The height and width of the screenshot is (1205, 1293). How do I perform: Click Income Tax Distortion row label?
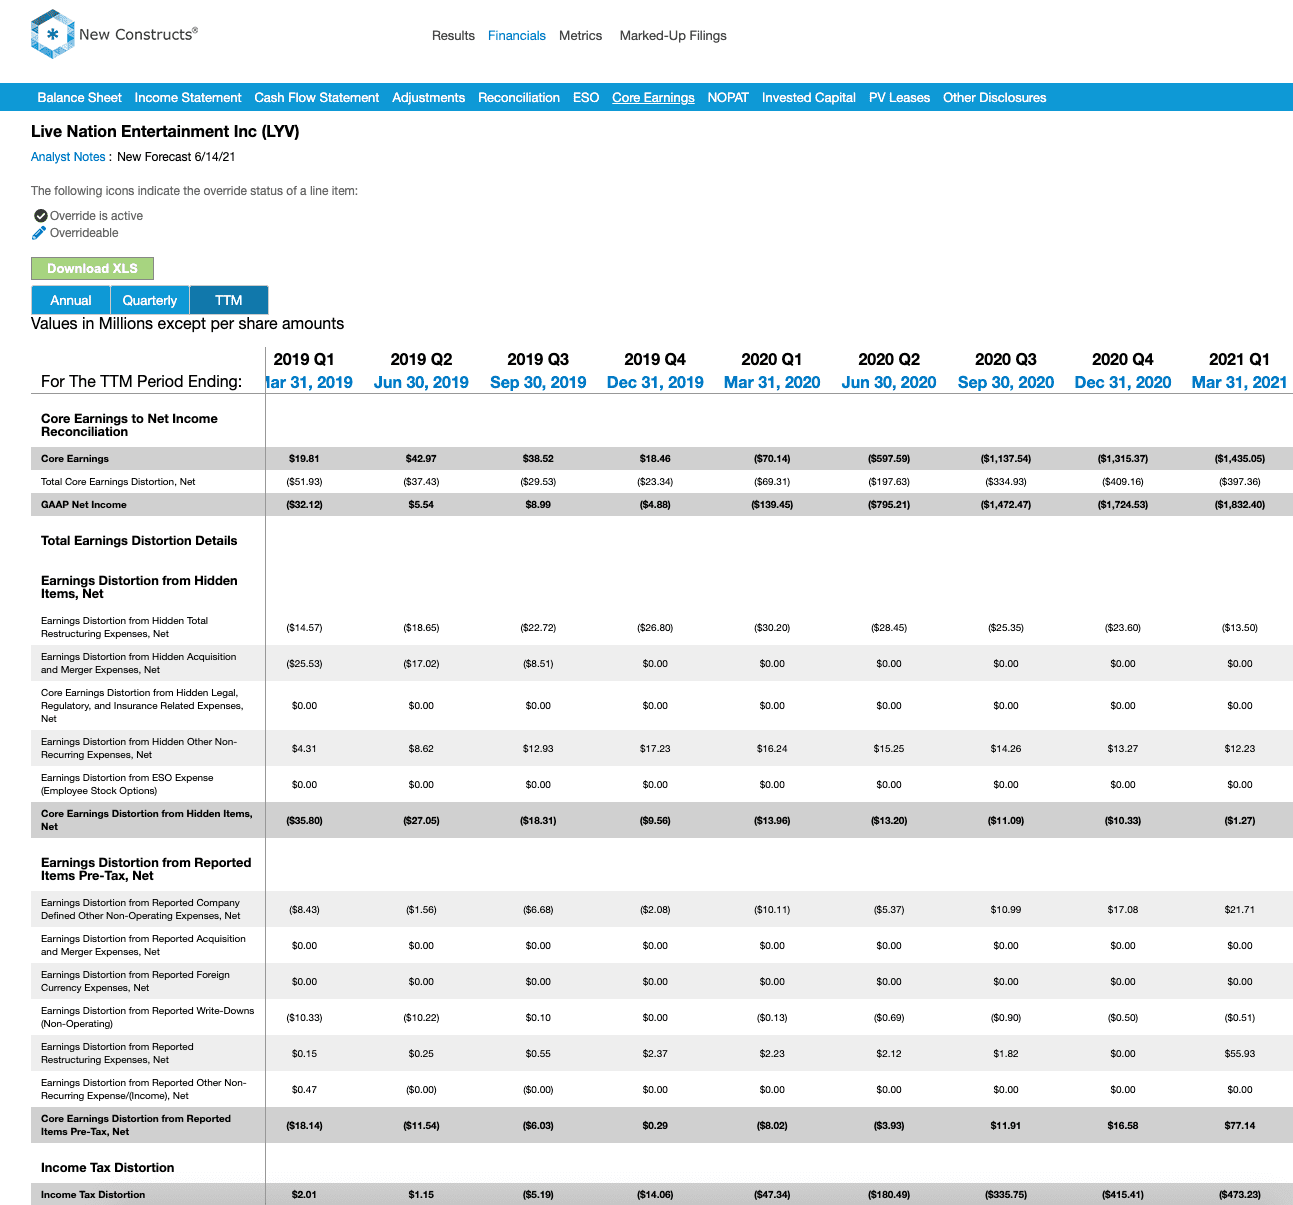pos(93,1195)
